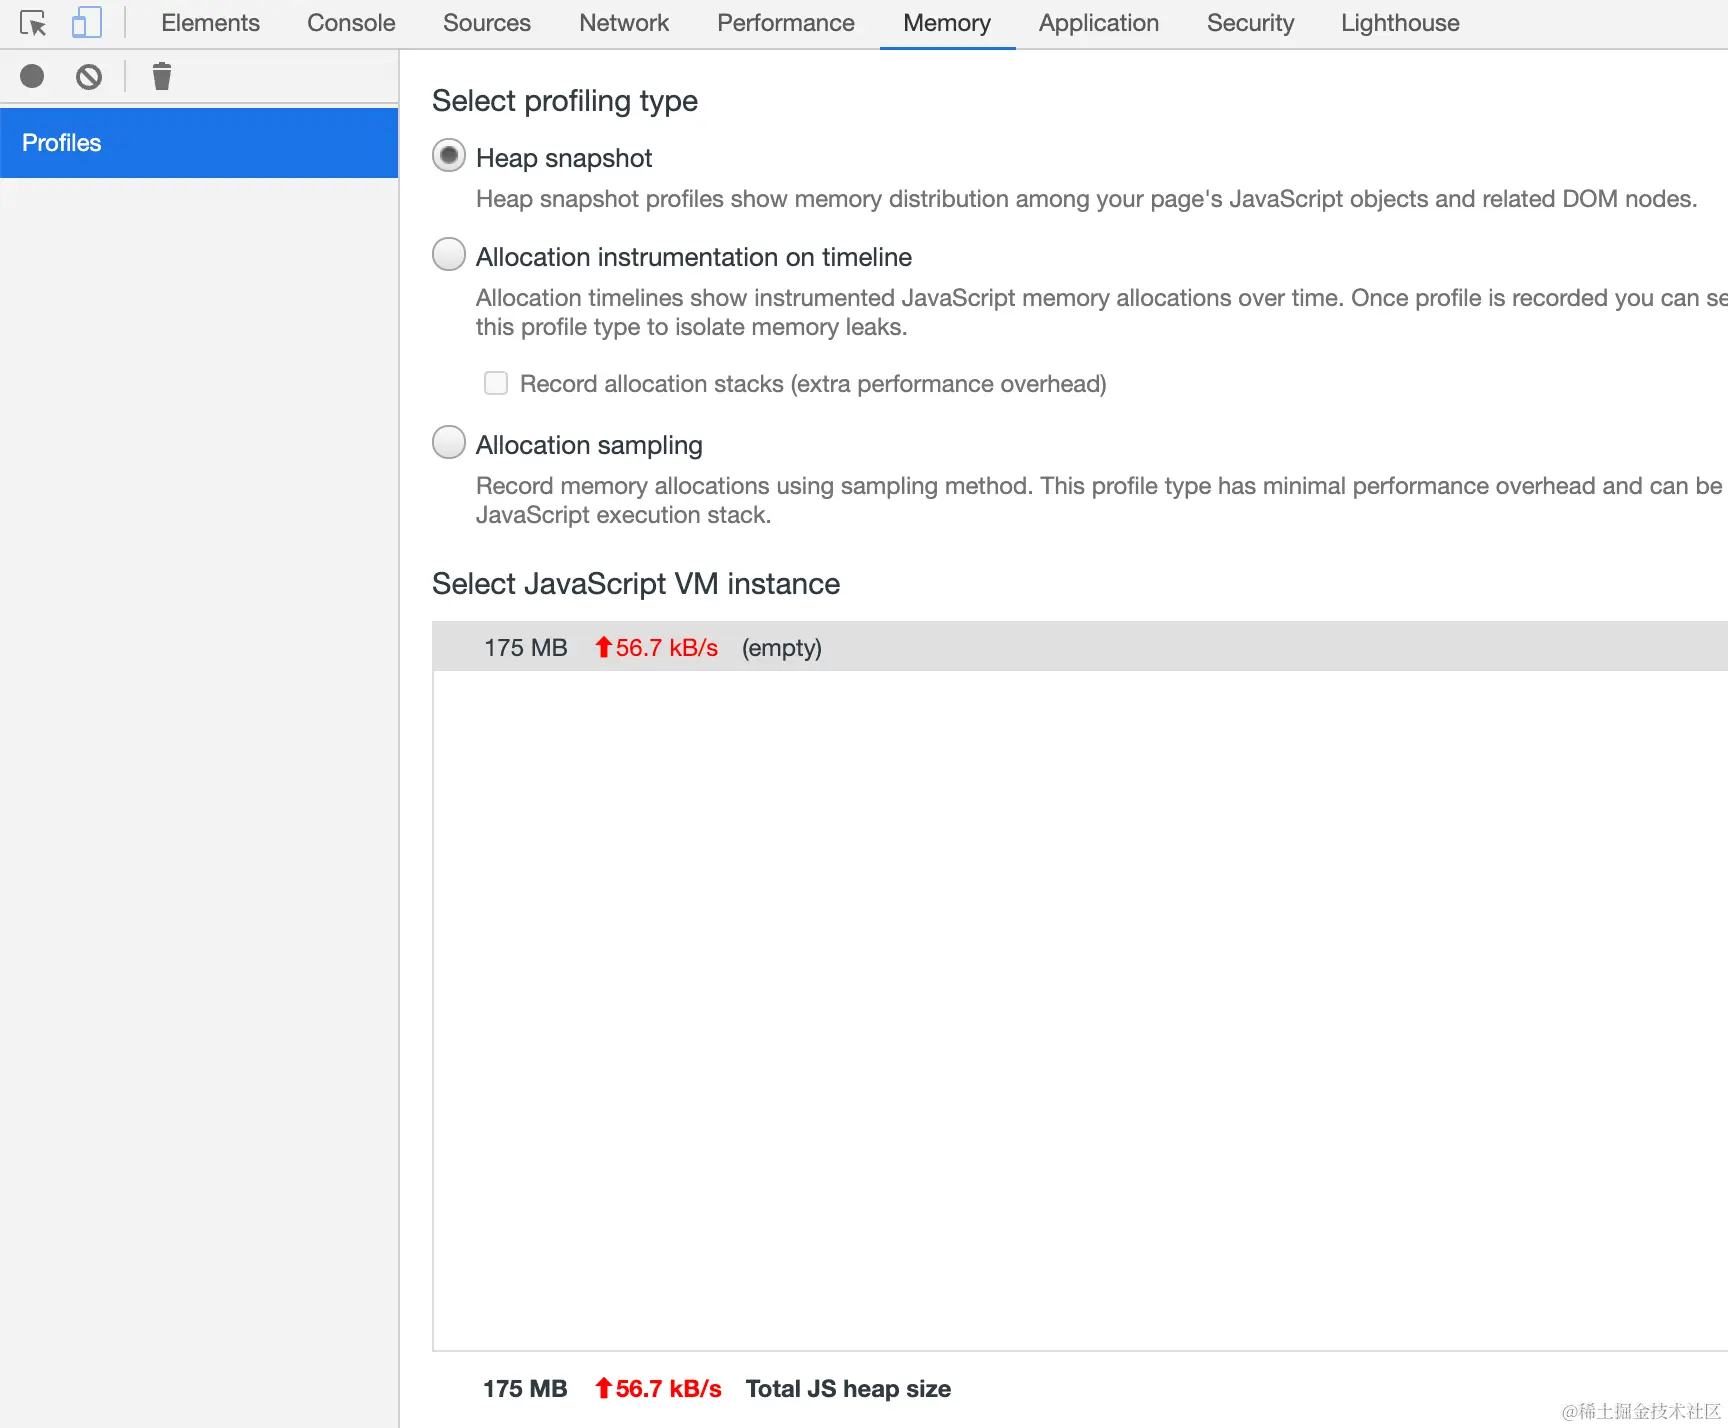The width and height of the screenshot is (1728, 1428).
Task: Toggle the device toolbar icon
Action: [x=87, y=23]
